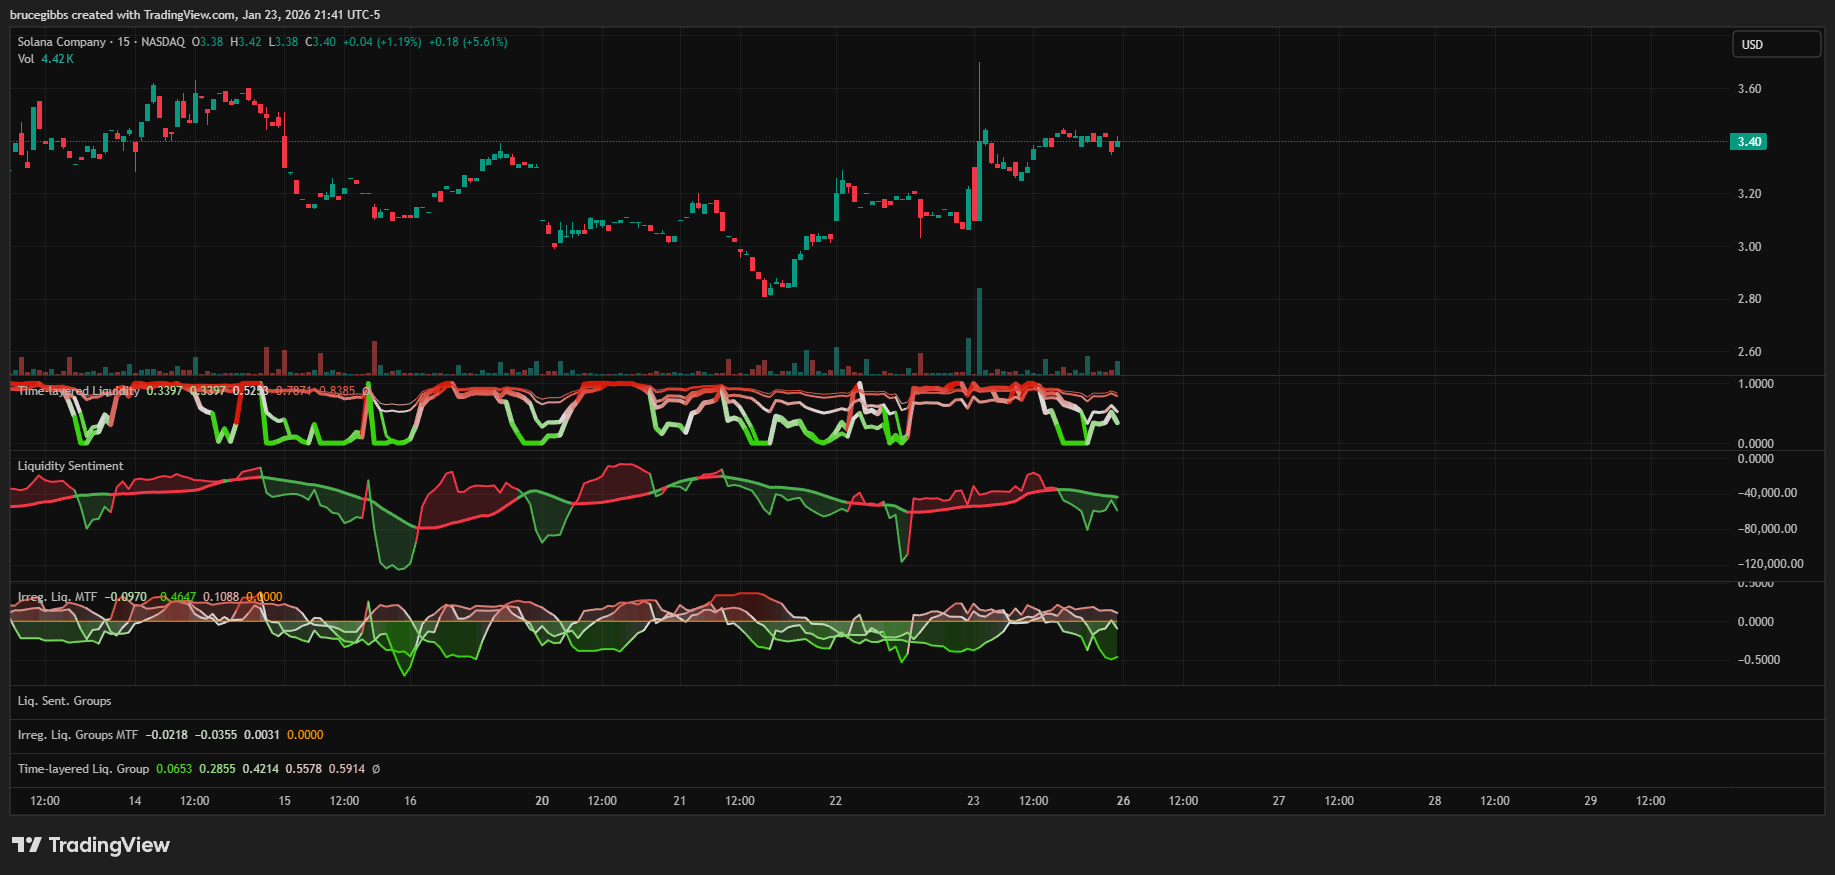The height and width of the screenshot is (875, 1835).
Task: Expand the collapsed Liq. Sent. Groups pane
Action: tap(64, 701)
